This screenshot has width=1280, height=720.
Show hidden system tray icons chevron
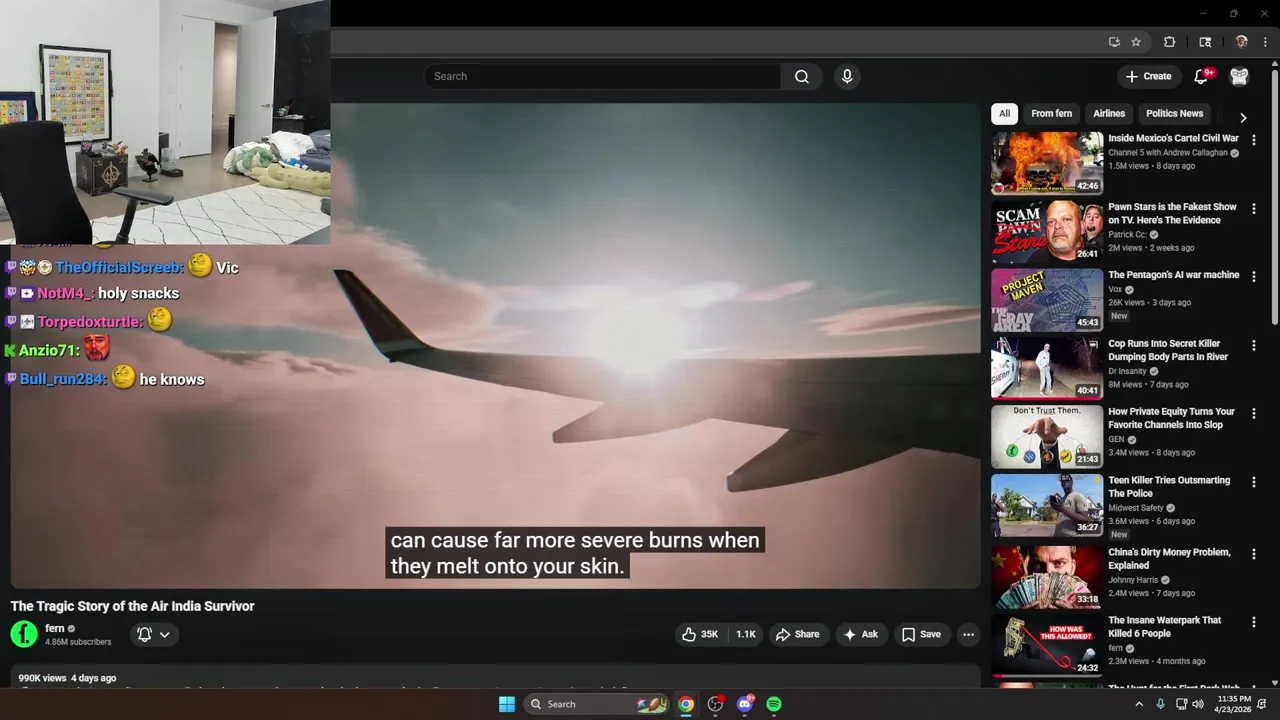[1138, 704]
